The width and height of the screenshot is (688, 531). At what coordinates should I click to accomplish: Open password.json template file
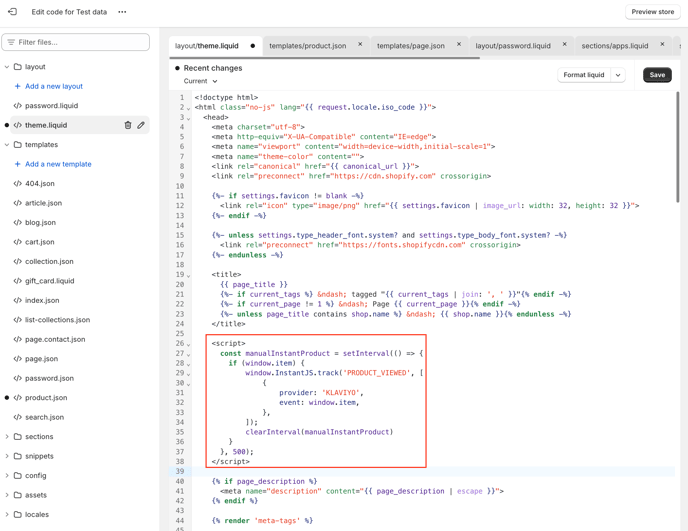[x=49, y=378]
